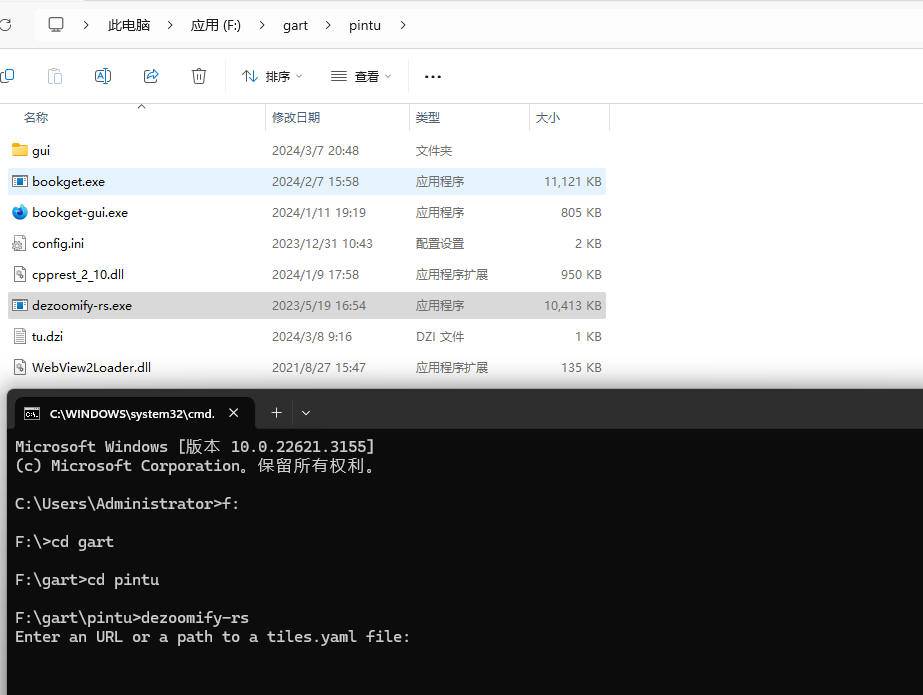Open the three-dot more options menu
This screenshot has width=923, height=695.
[x=432, y=76]
